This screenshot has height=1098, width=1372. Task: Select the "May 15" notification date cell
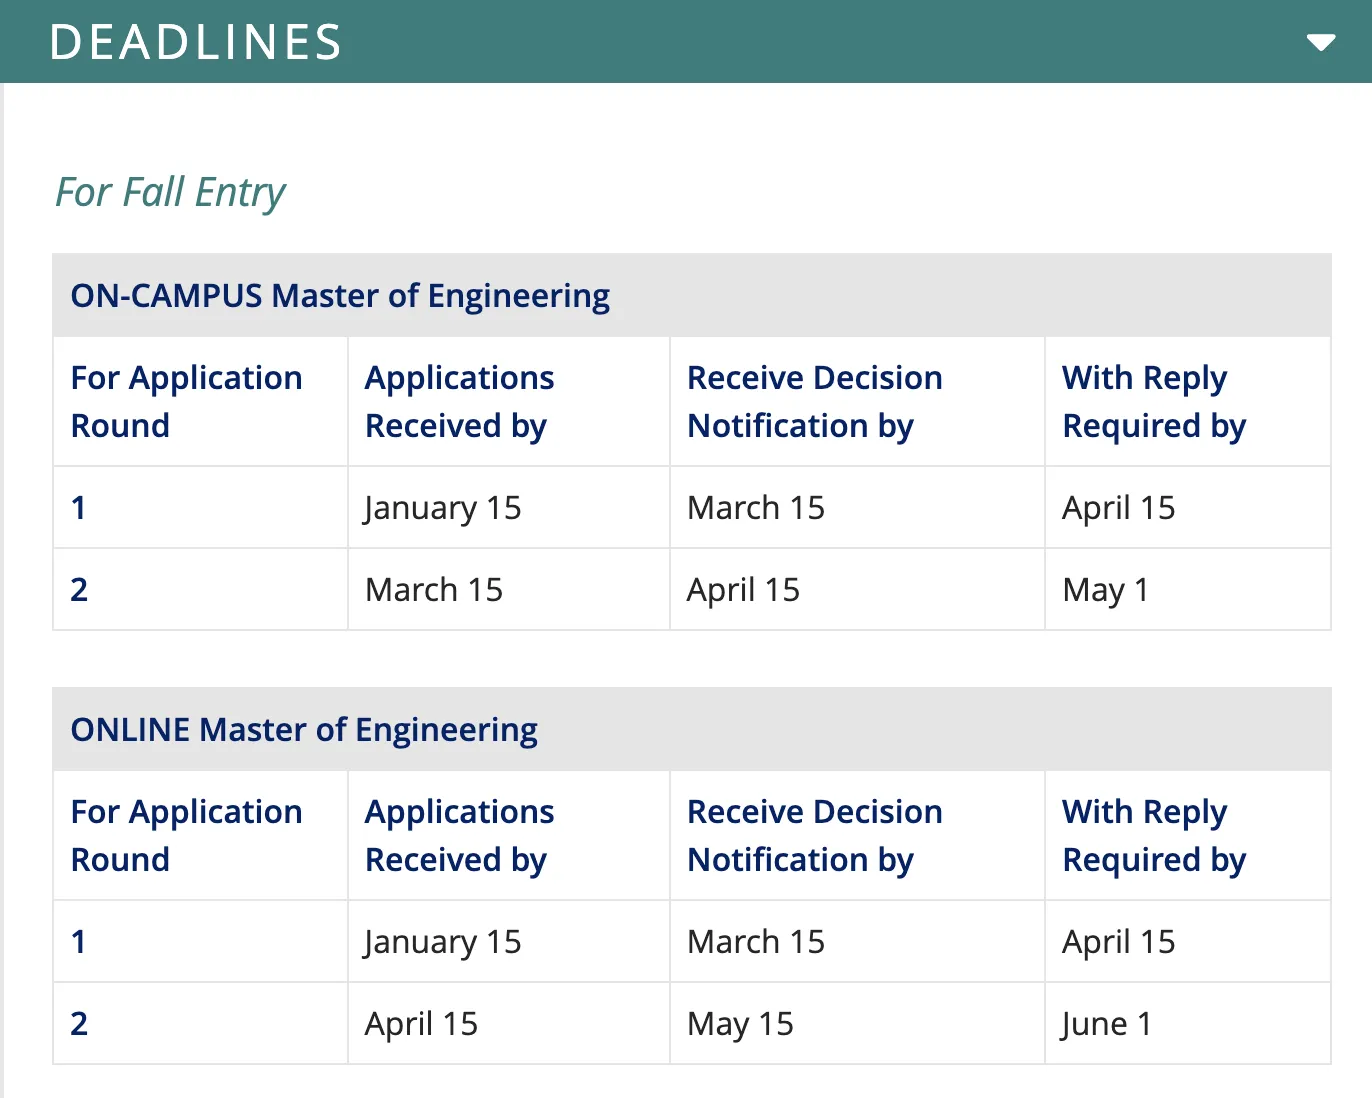[740, 1024]
